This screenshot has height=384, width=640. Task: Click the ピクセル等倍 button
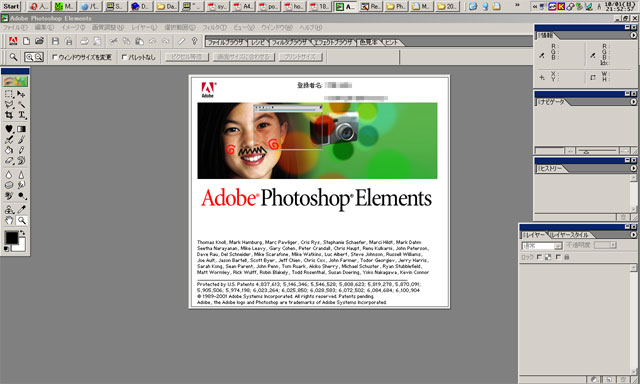187,57
